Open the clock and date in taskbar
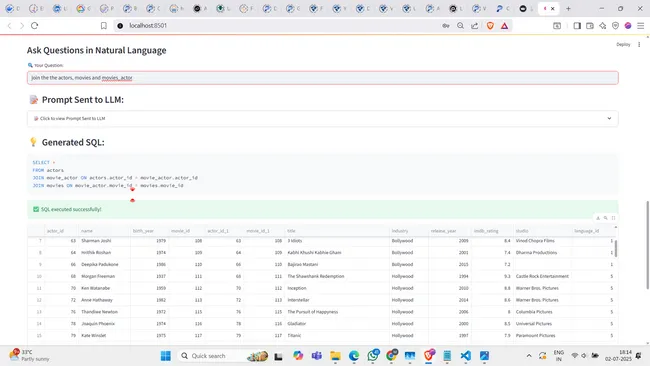The width and height of the screenshot is (650, 366). coord(618,356)
